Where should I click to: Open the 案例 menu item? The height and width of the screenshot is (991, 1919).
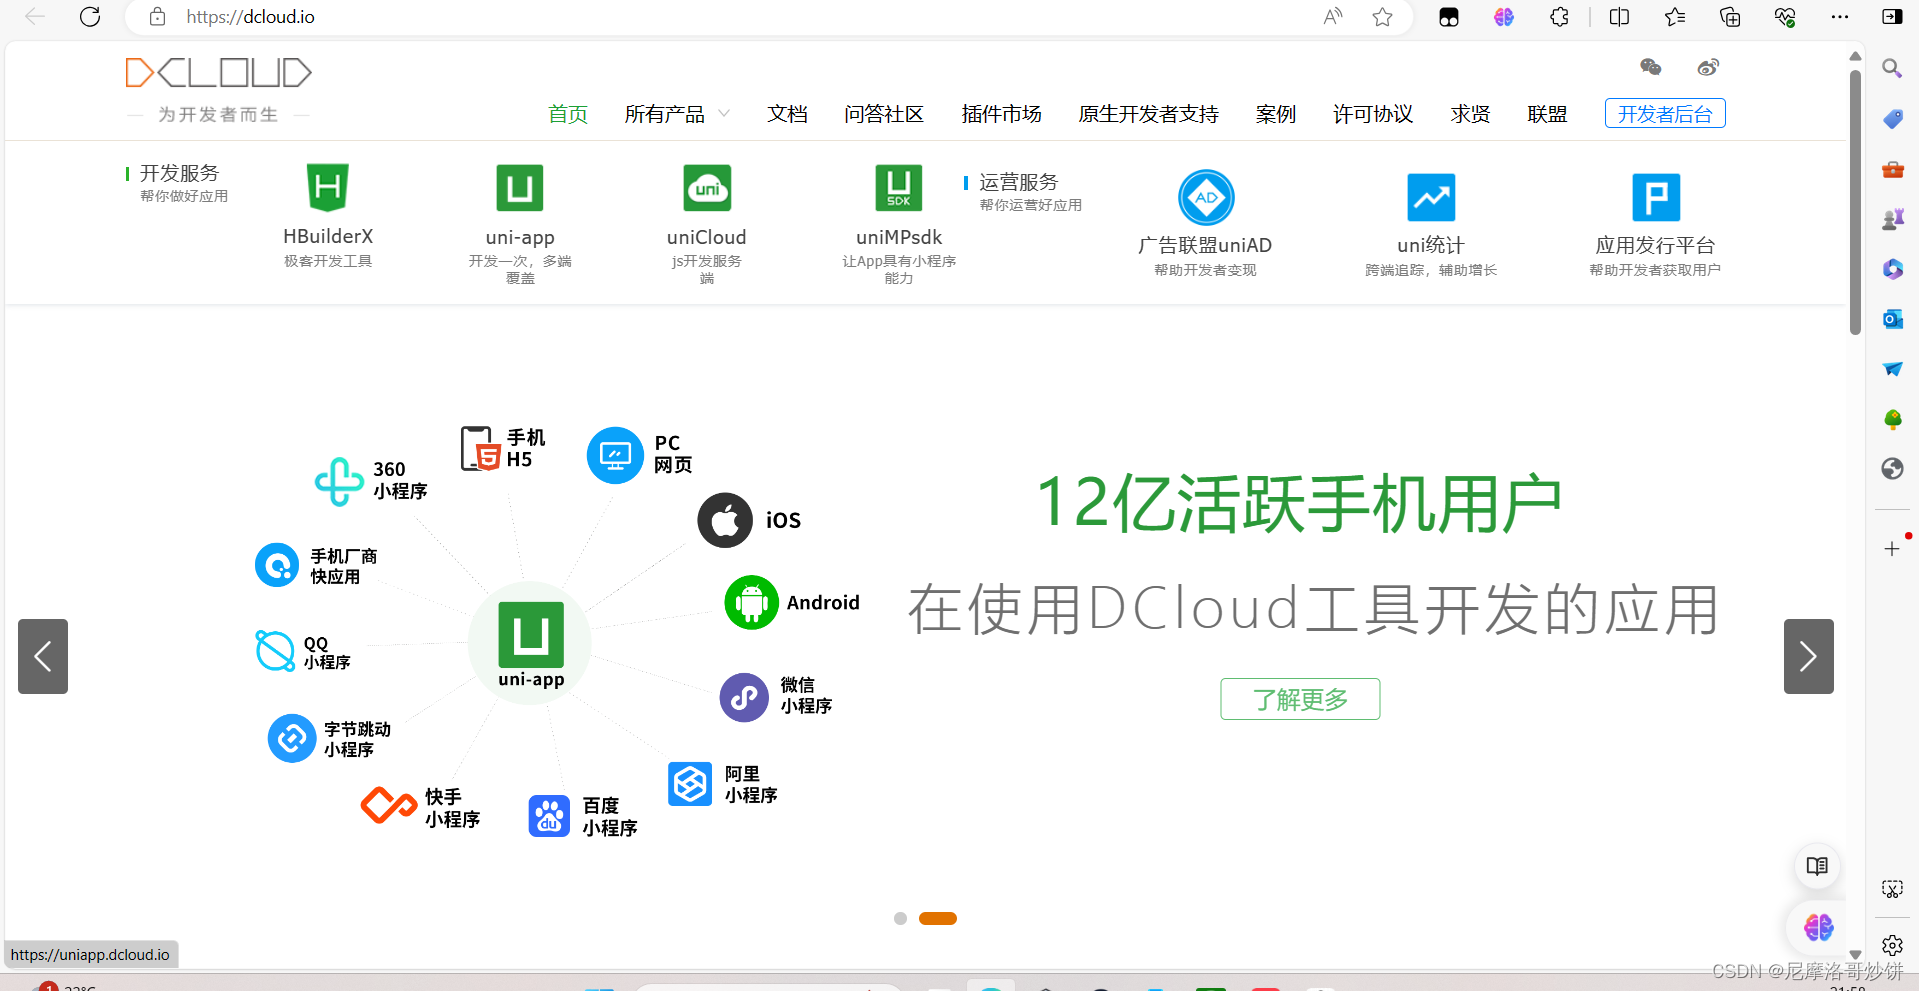tap(1276, 114)
